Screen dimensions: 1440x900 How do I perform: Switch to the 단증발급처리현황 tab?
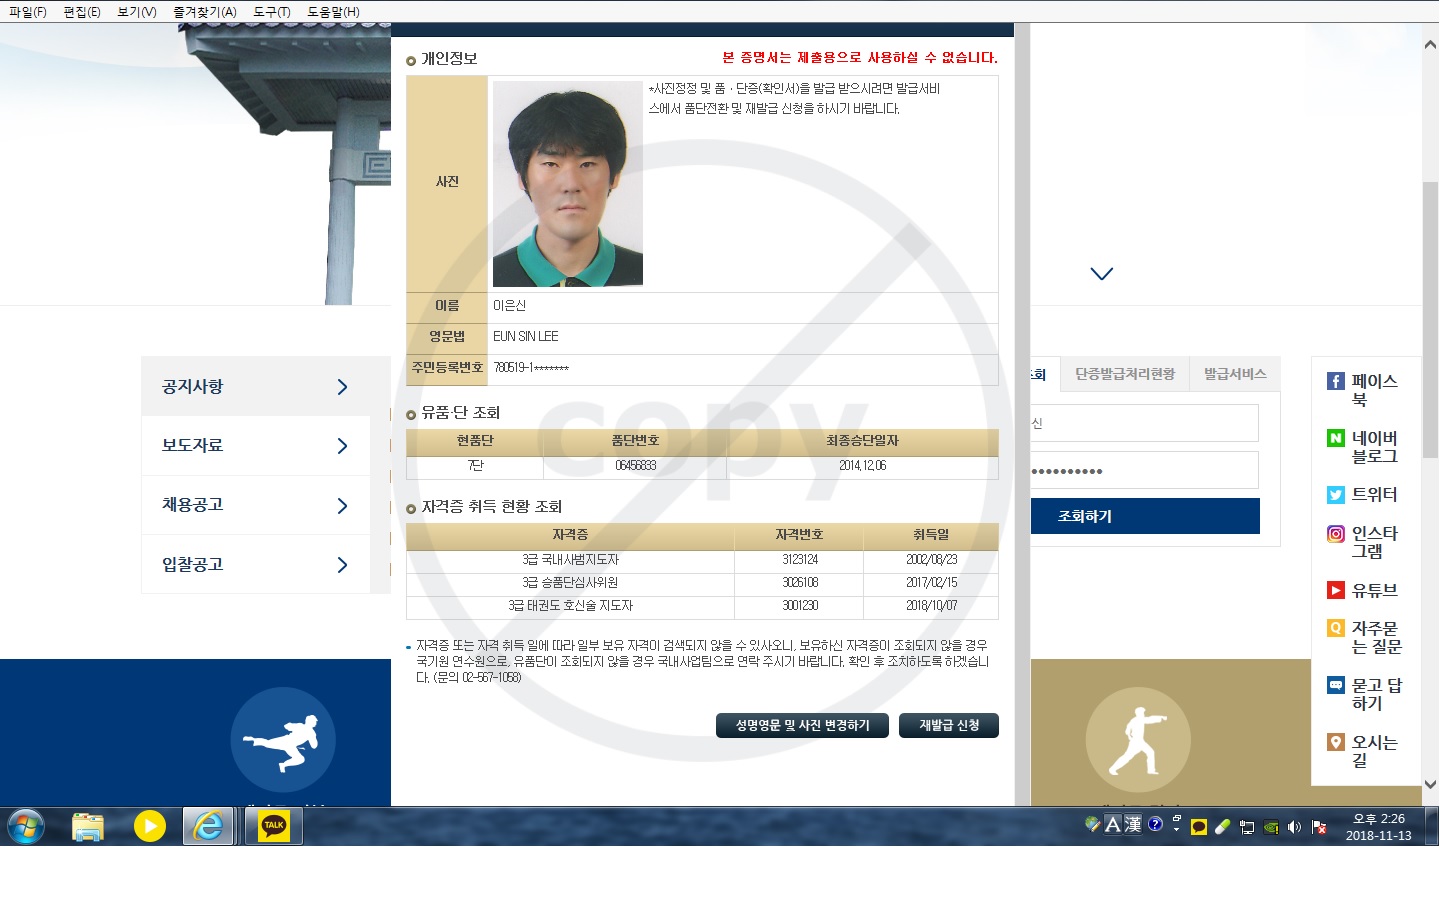tap(1125, 374)
